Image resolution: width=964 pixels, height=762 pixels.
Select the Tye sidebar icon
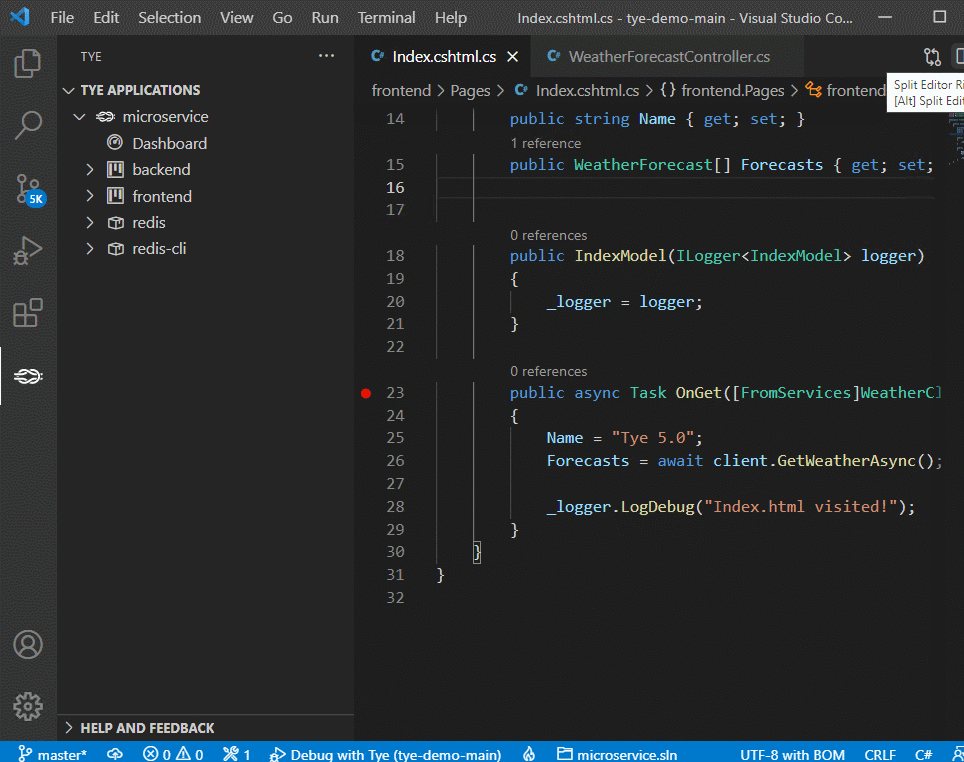click(x=27, y=375)
